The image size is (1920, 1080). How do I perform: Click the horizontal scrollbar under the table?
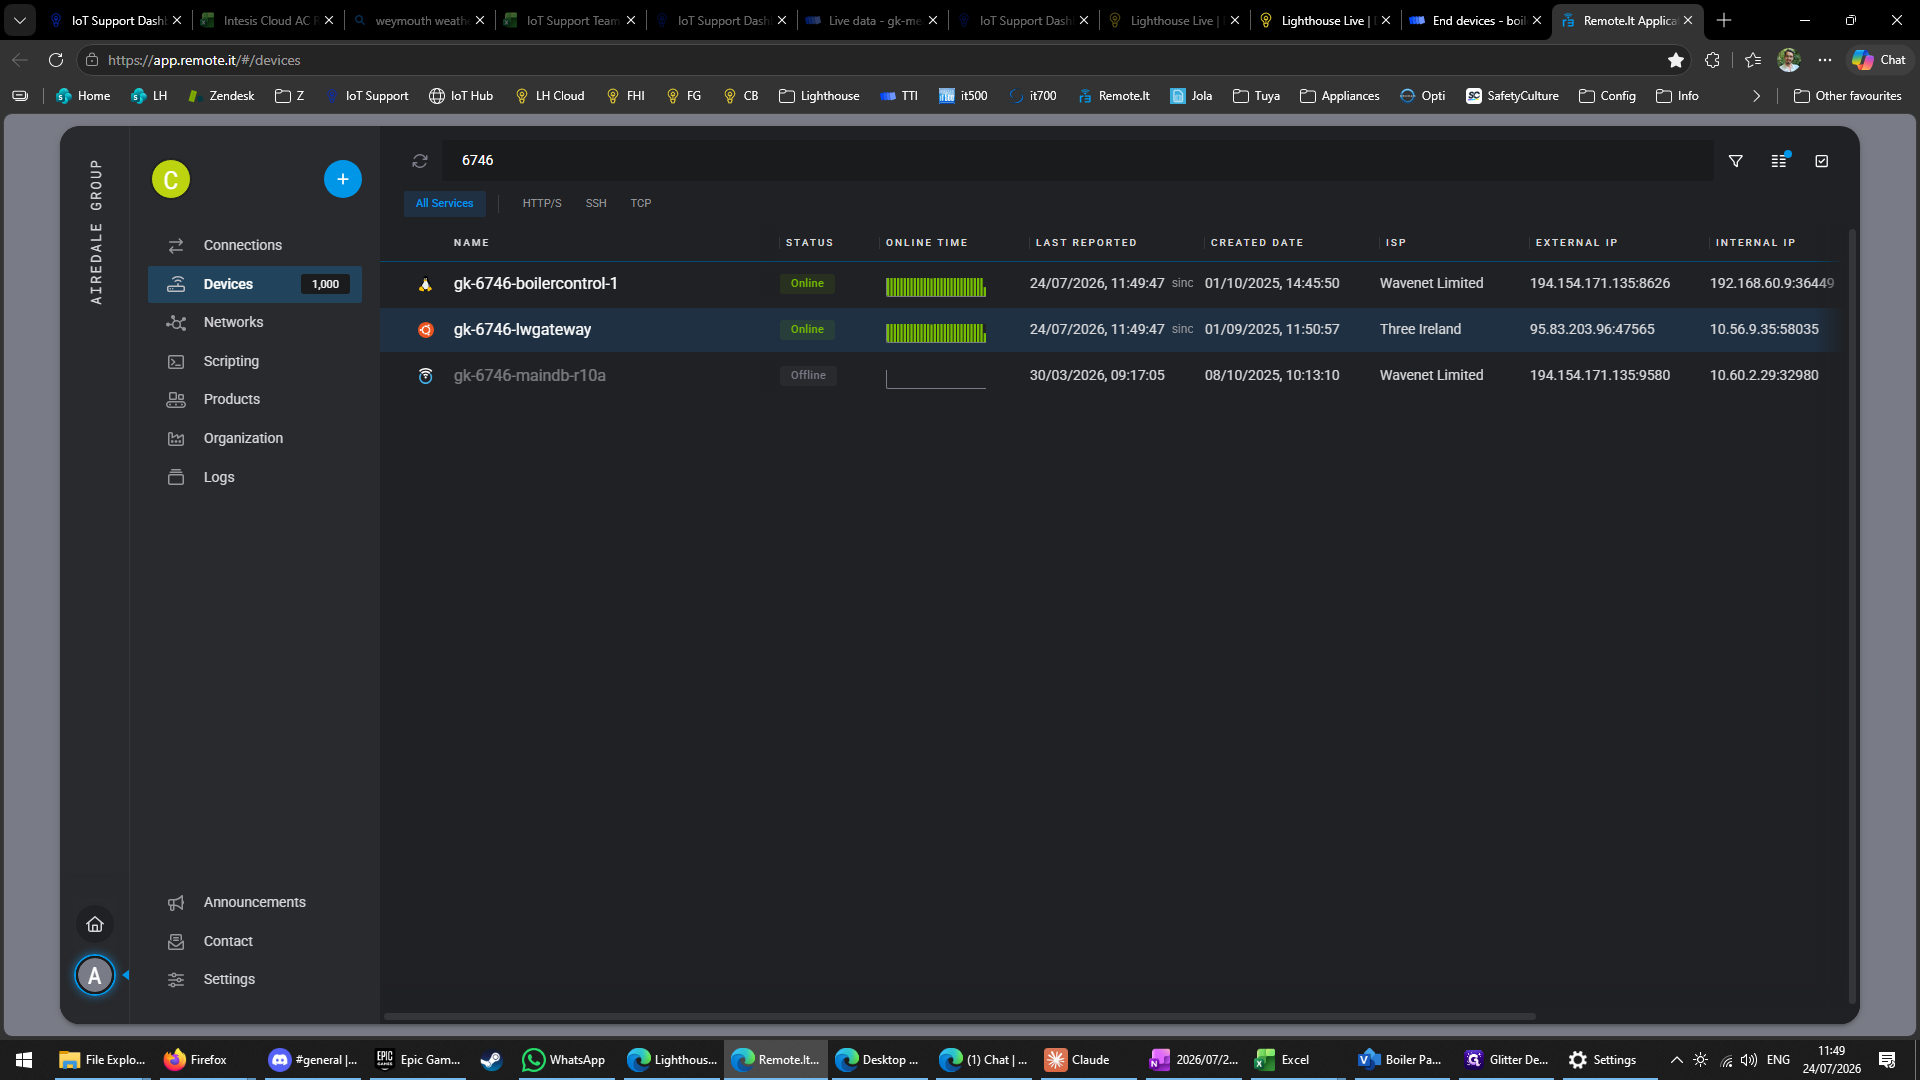959,1016
